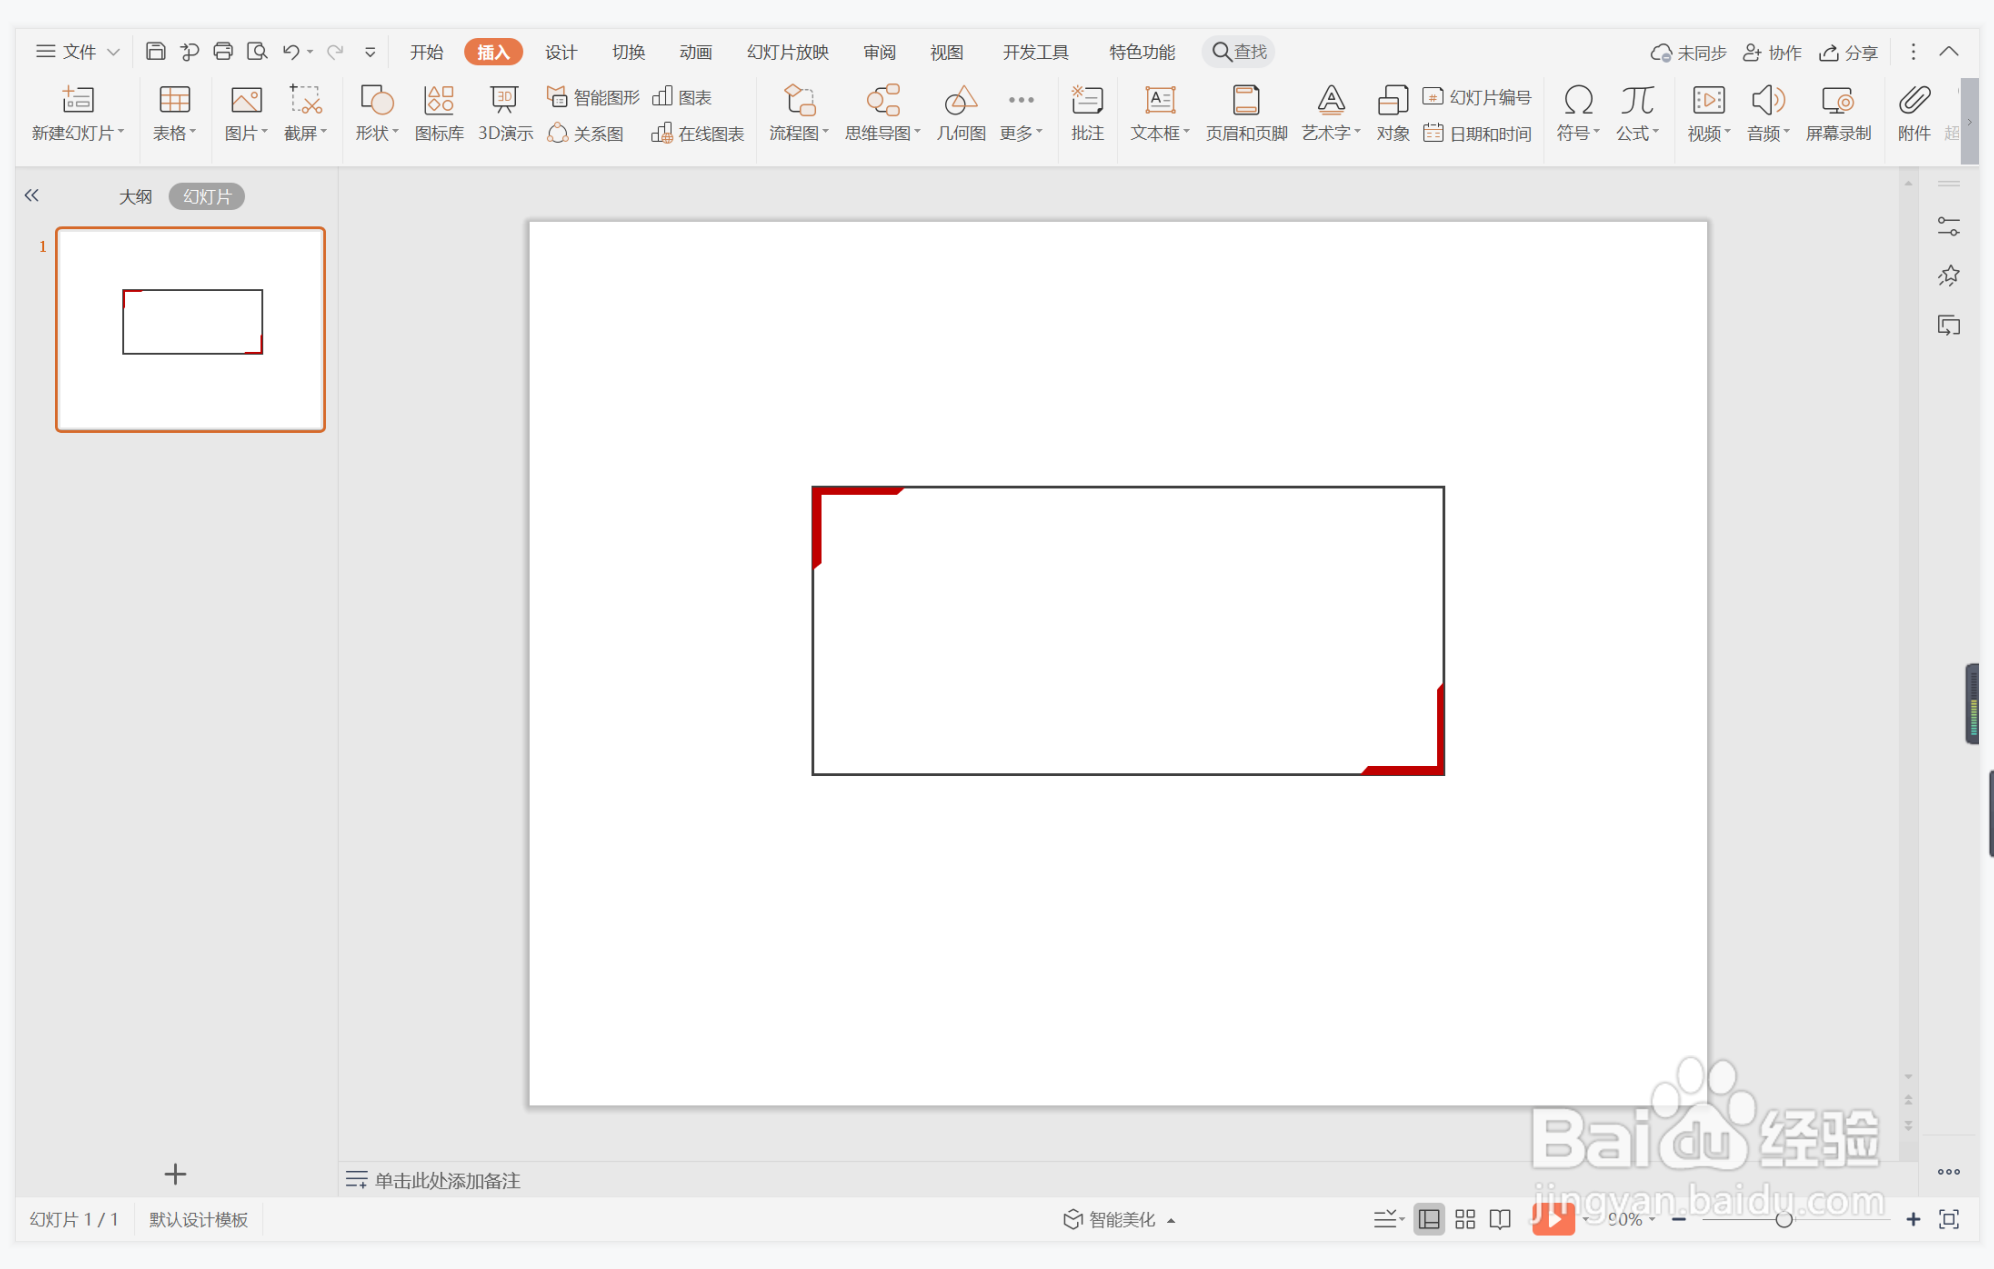Click the 对象 object icon
Screen dimensions: 1994x1269
coord(1392,112)
